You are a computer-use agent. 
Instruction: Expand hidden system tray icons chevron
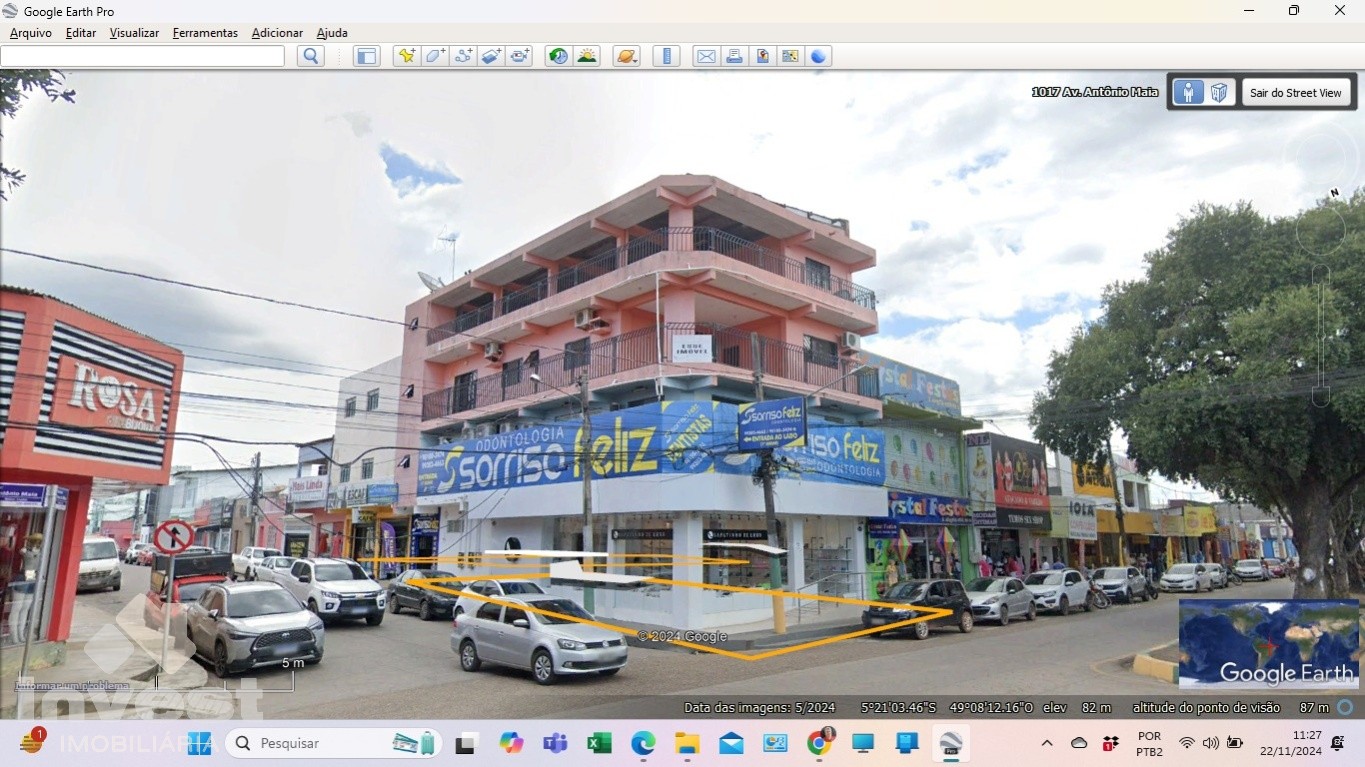pos(1047,743)
